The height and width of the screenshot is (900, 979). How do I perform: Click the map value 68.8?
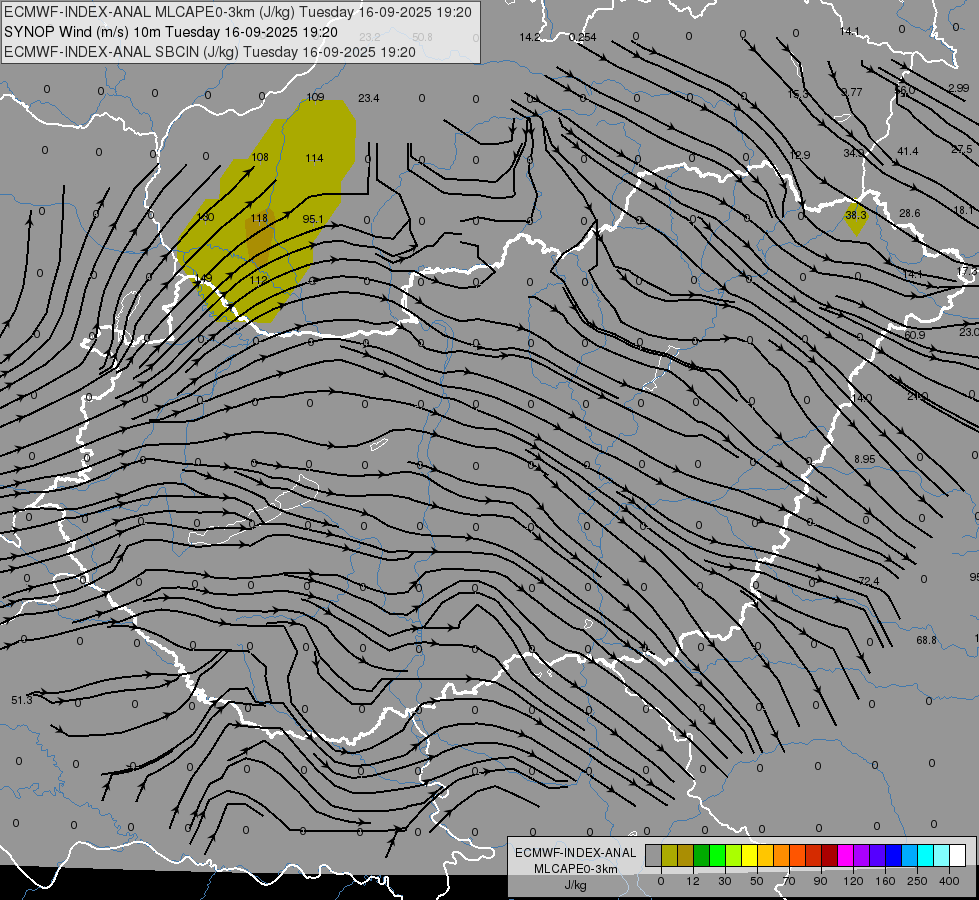coord(926,640)
